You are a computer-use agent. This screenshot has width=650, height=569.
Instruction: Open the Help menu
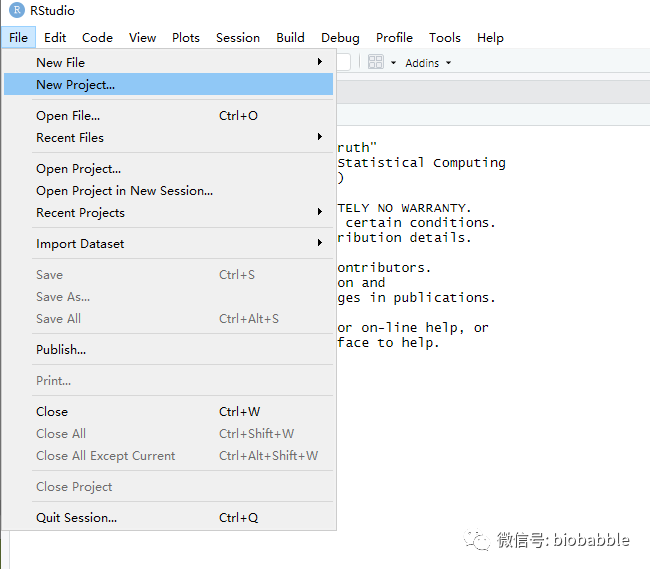click(490, 38)
